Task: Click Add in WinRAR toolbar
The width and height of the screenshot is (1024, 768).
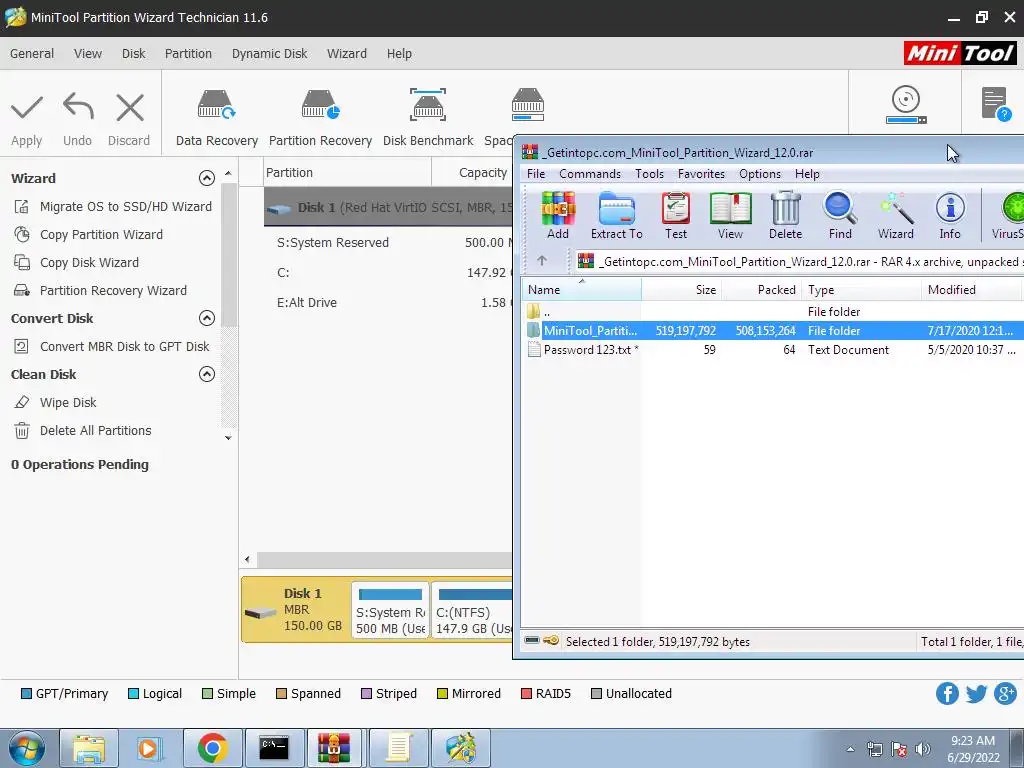Action: click(x=558, y=216)
